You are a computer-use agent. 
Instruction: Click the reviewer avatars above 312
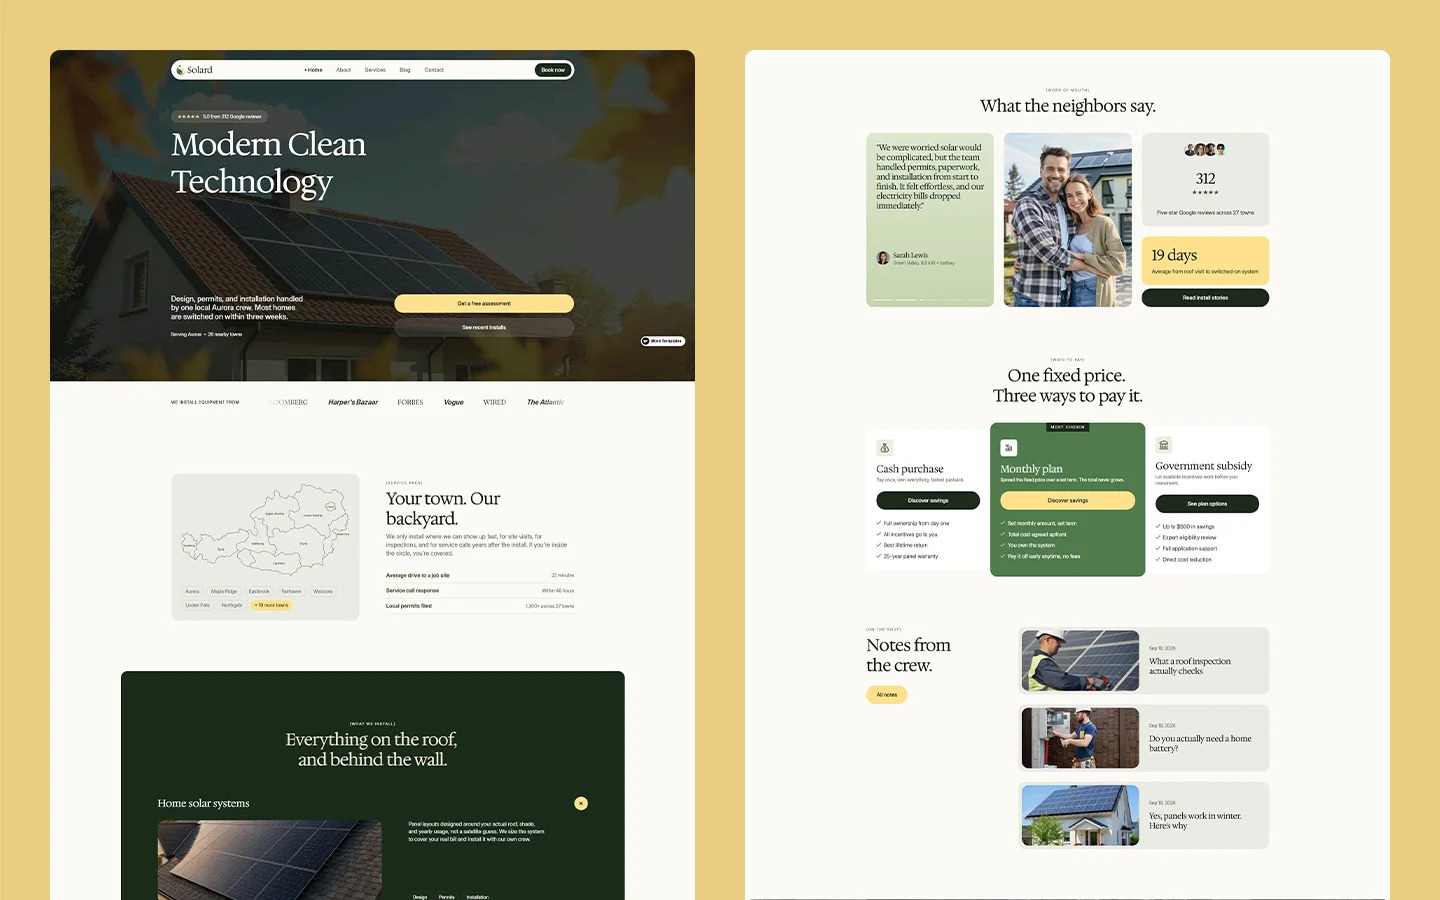pyautogui.click(x=1205, y=150)
